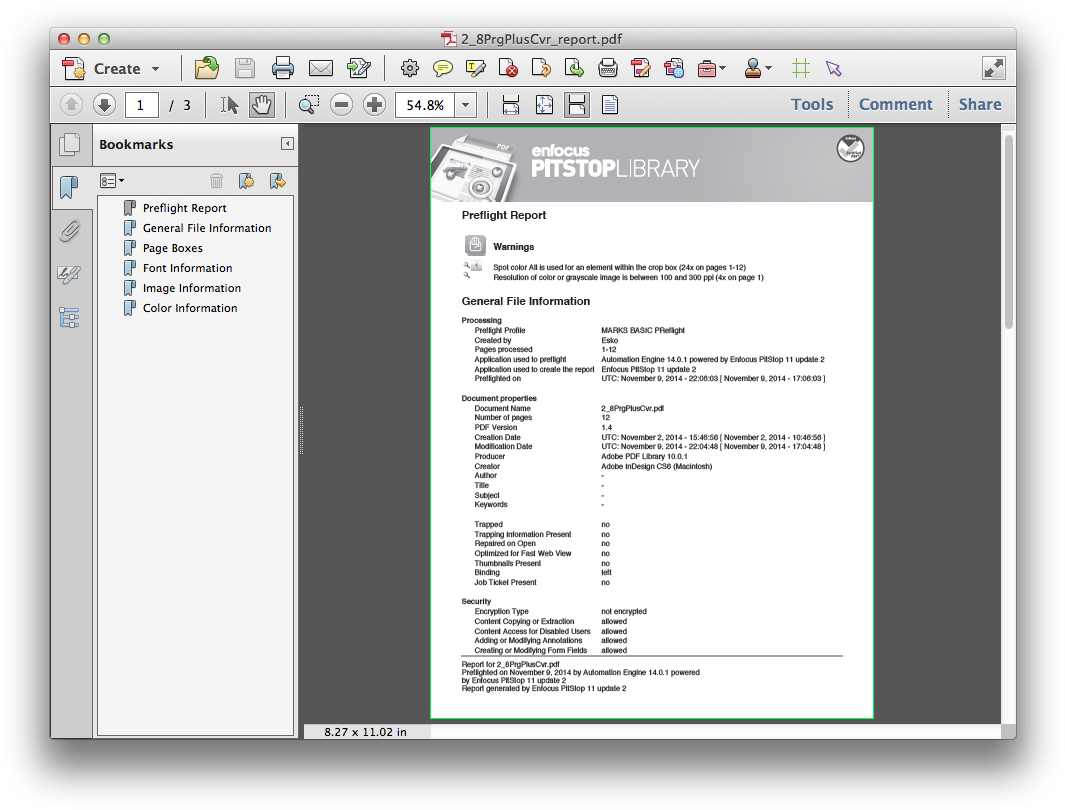The height and width of the screenshot is (810, 1065).
Task: Click the envelope icon to email the file
Action: [321, 69]
